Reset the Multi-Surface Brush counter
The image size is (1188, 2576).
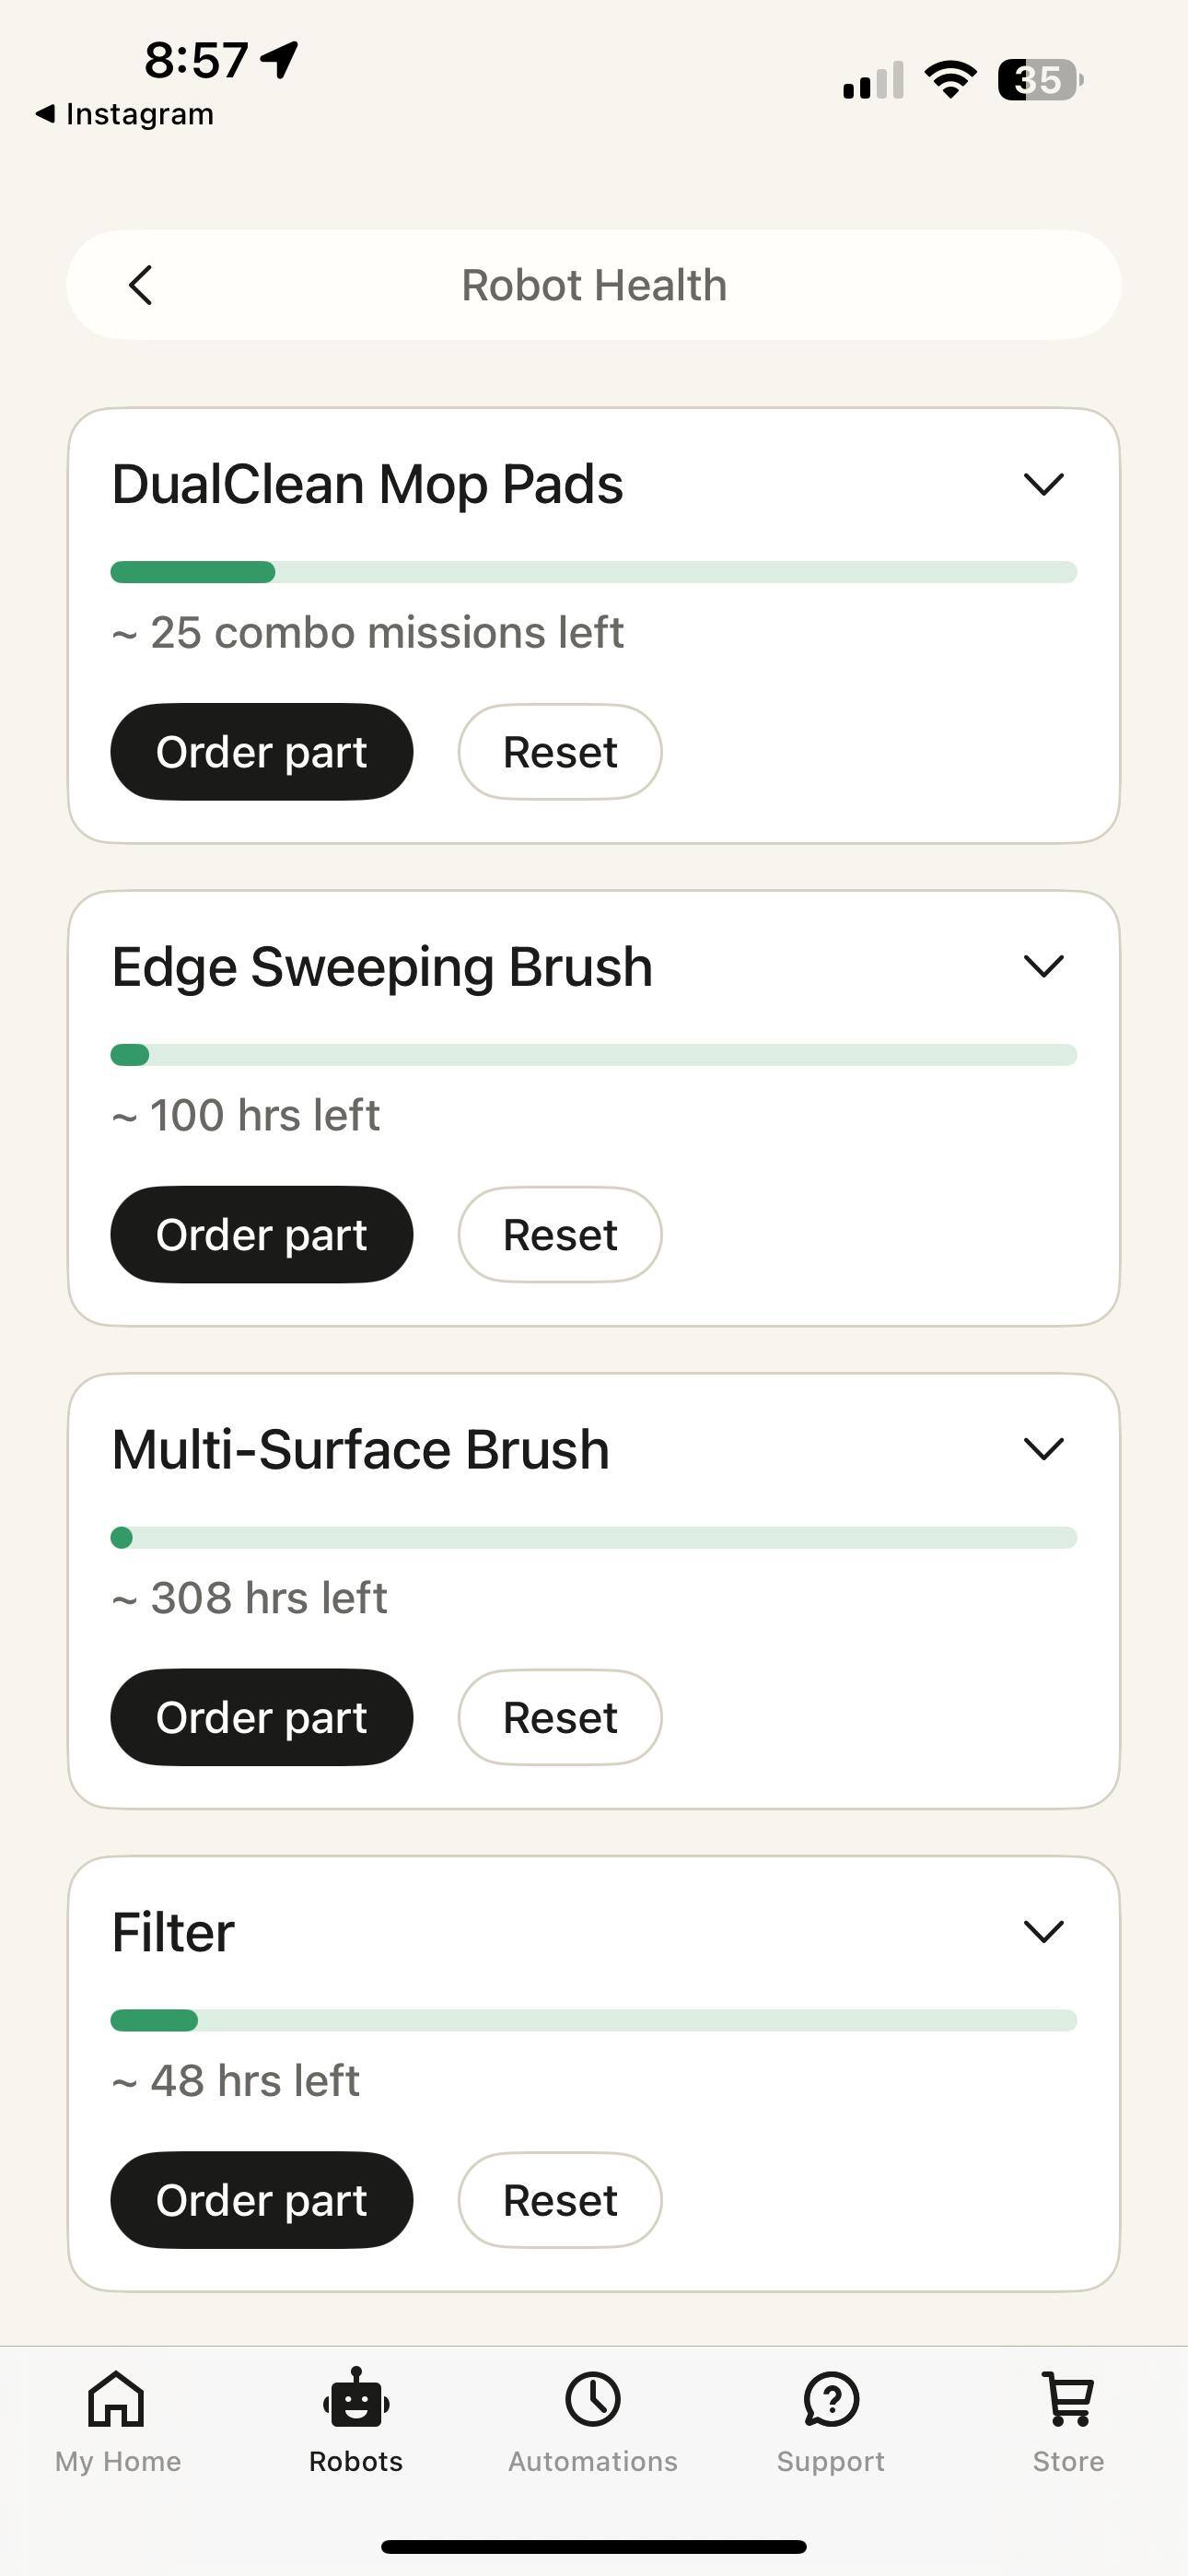tap(560, 1717)
